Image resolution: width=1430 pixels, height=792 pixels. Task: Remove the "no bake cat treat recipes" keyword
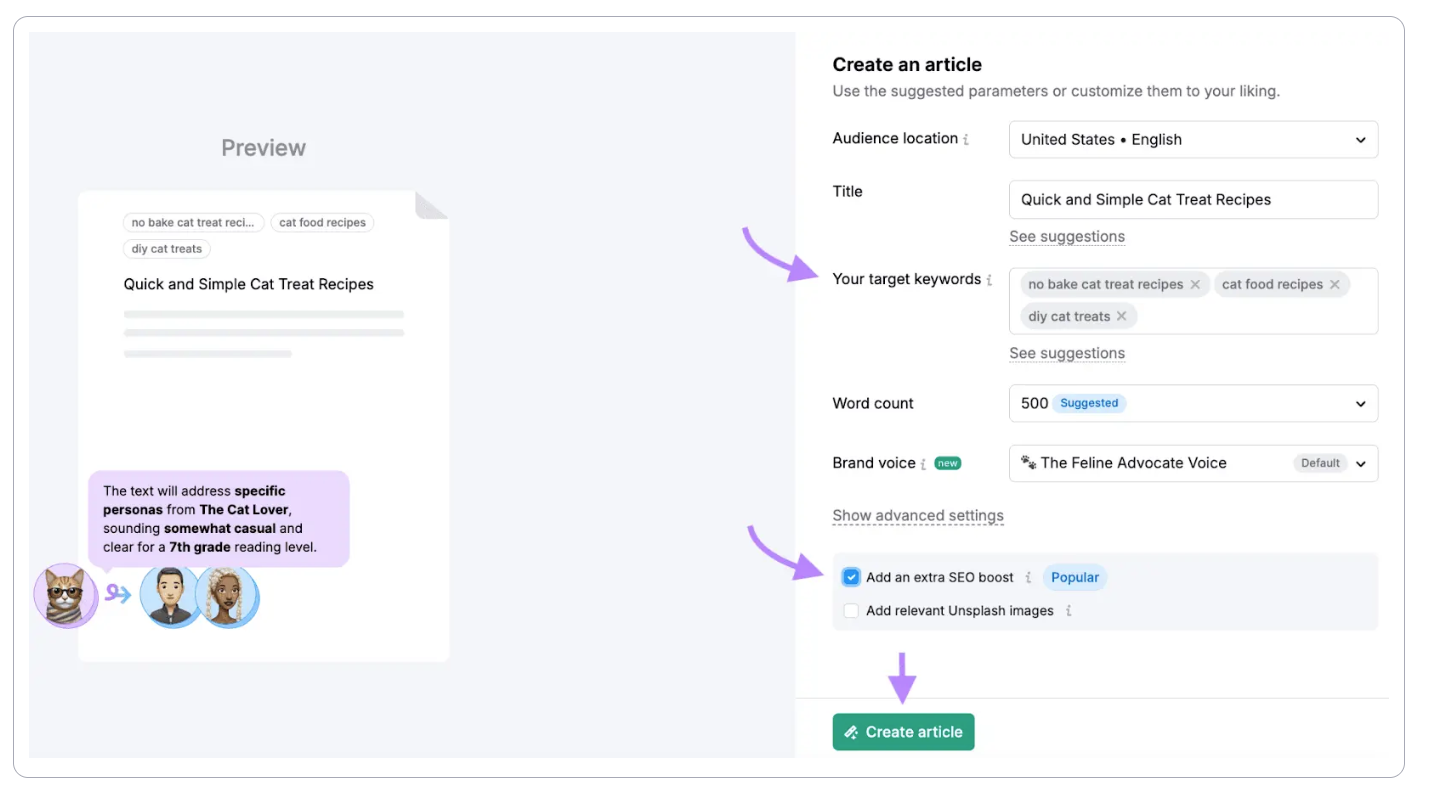coord(1195,284)
